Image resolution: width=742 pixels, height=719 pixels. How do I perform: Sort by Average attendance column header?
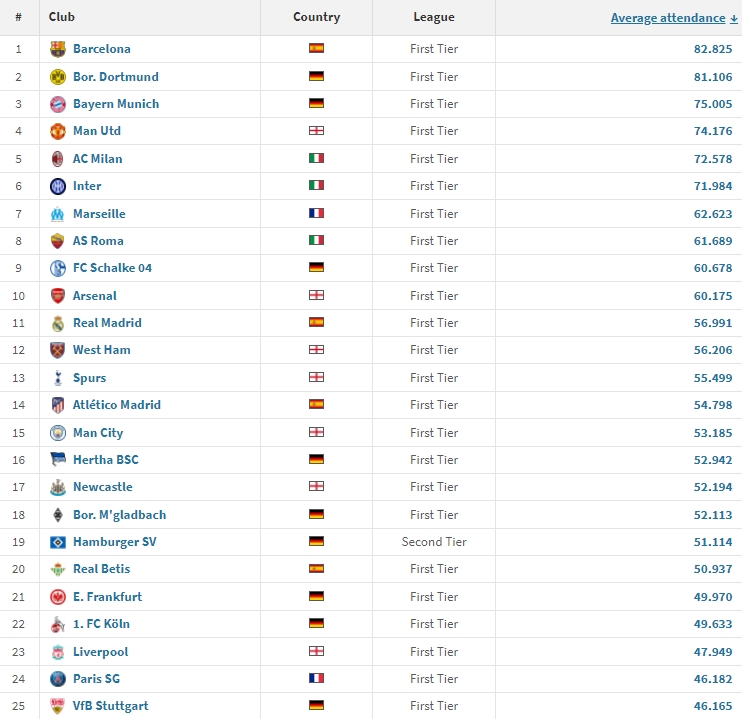(x=668, y=18)
